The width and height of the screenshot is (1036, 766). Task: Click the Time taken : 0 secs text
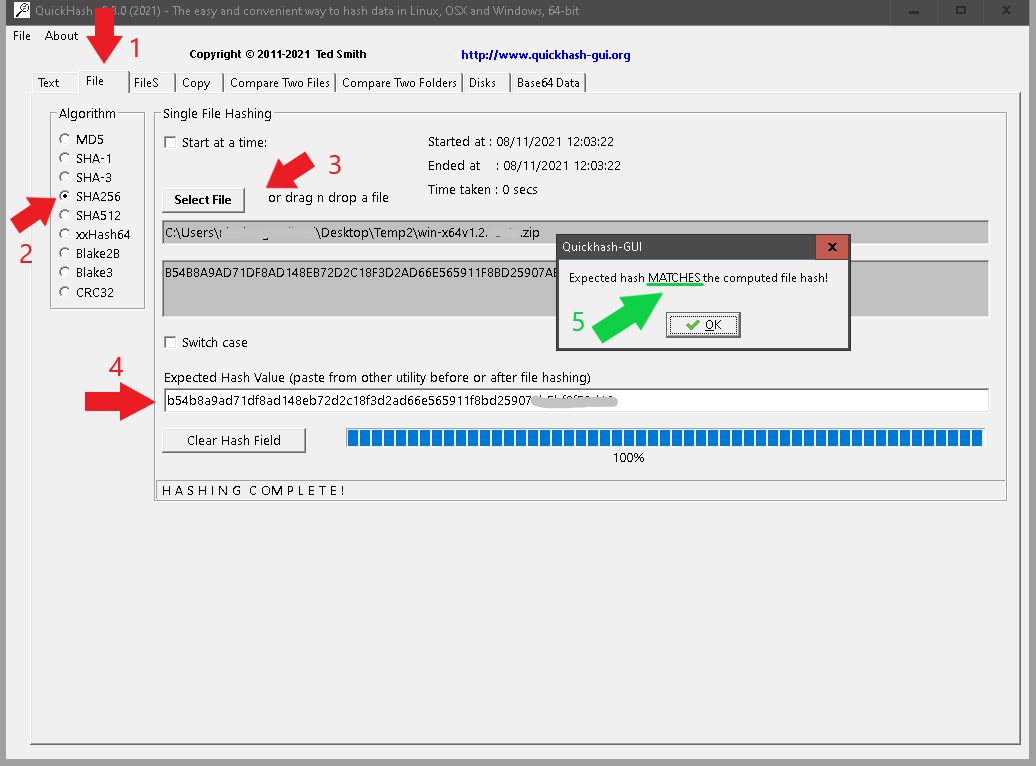coord(482,190)
